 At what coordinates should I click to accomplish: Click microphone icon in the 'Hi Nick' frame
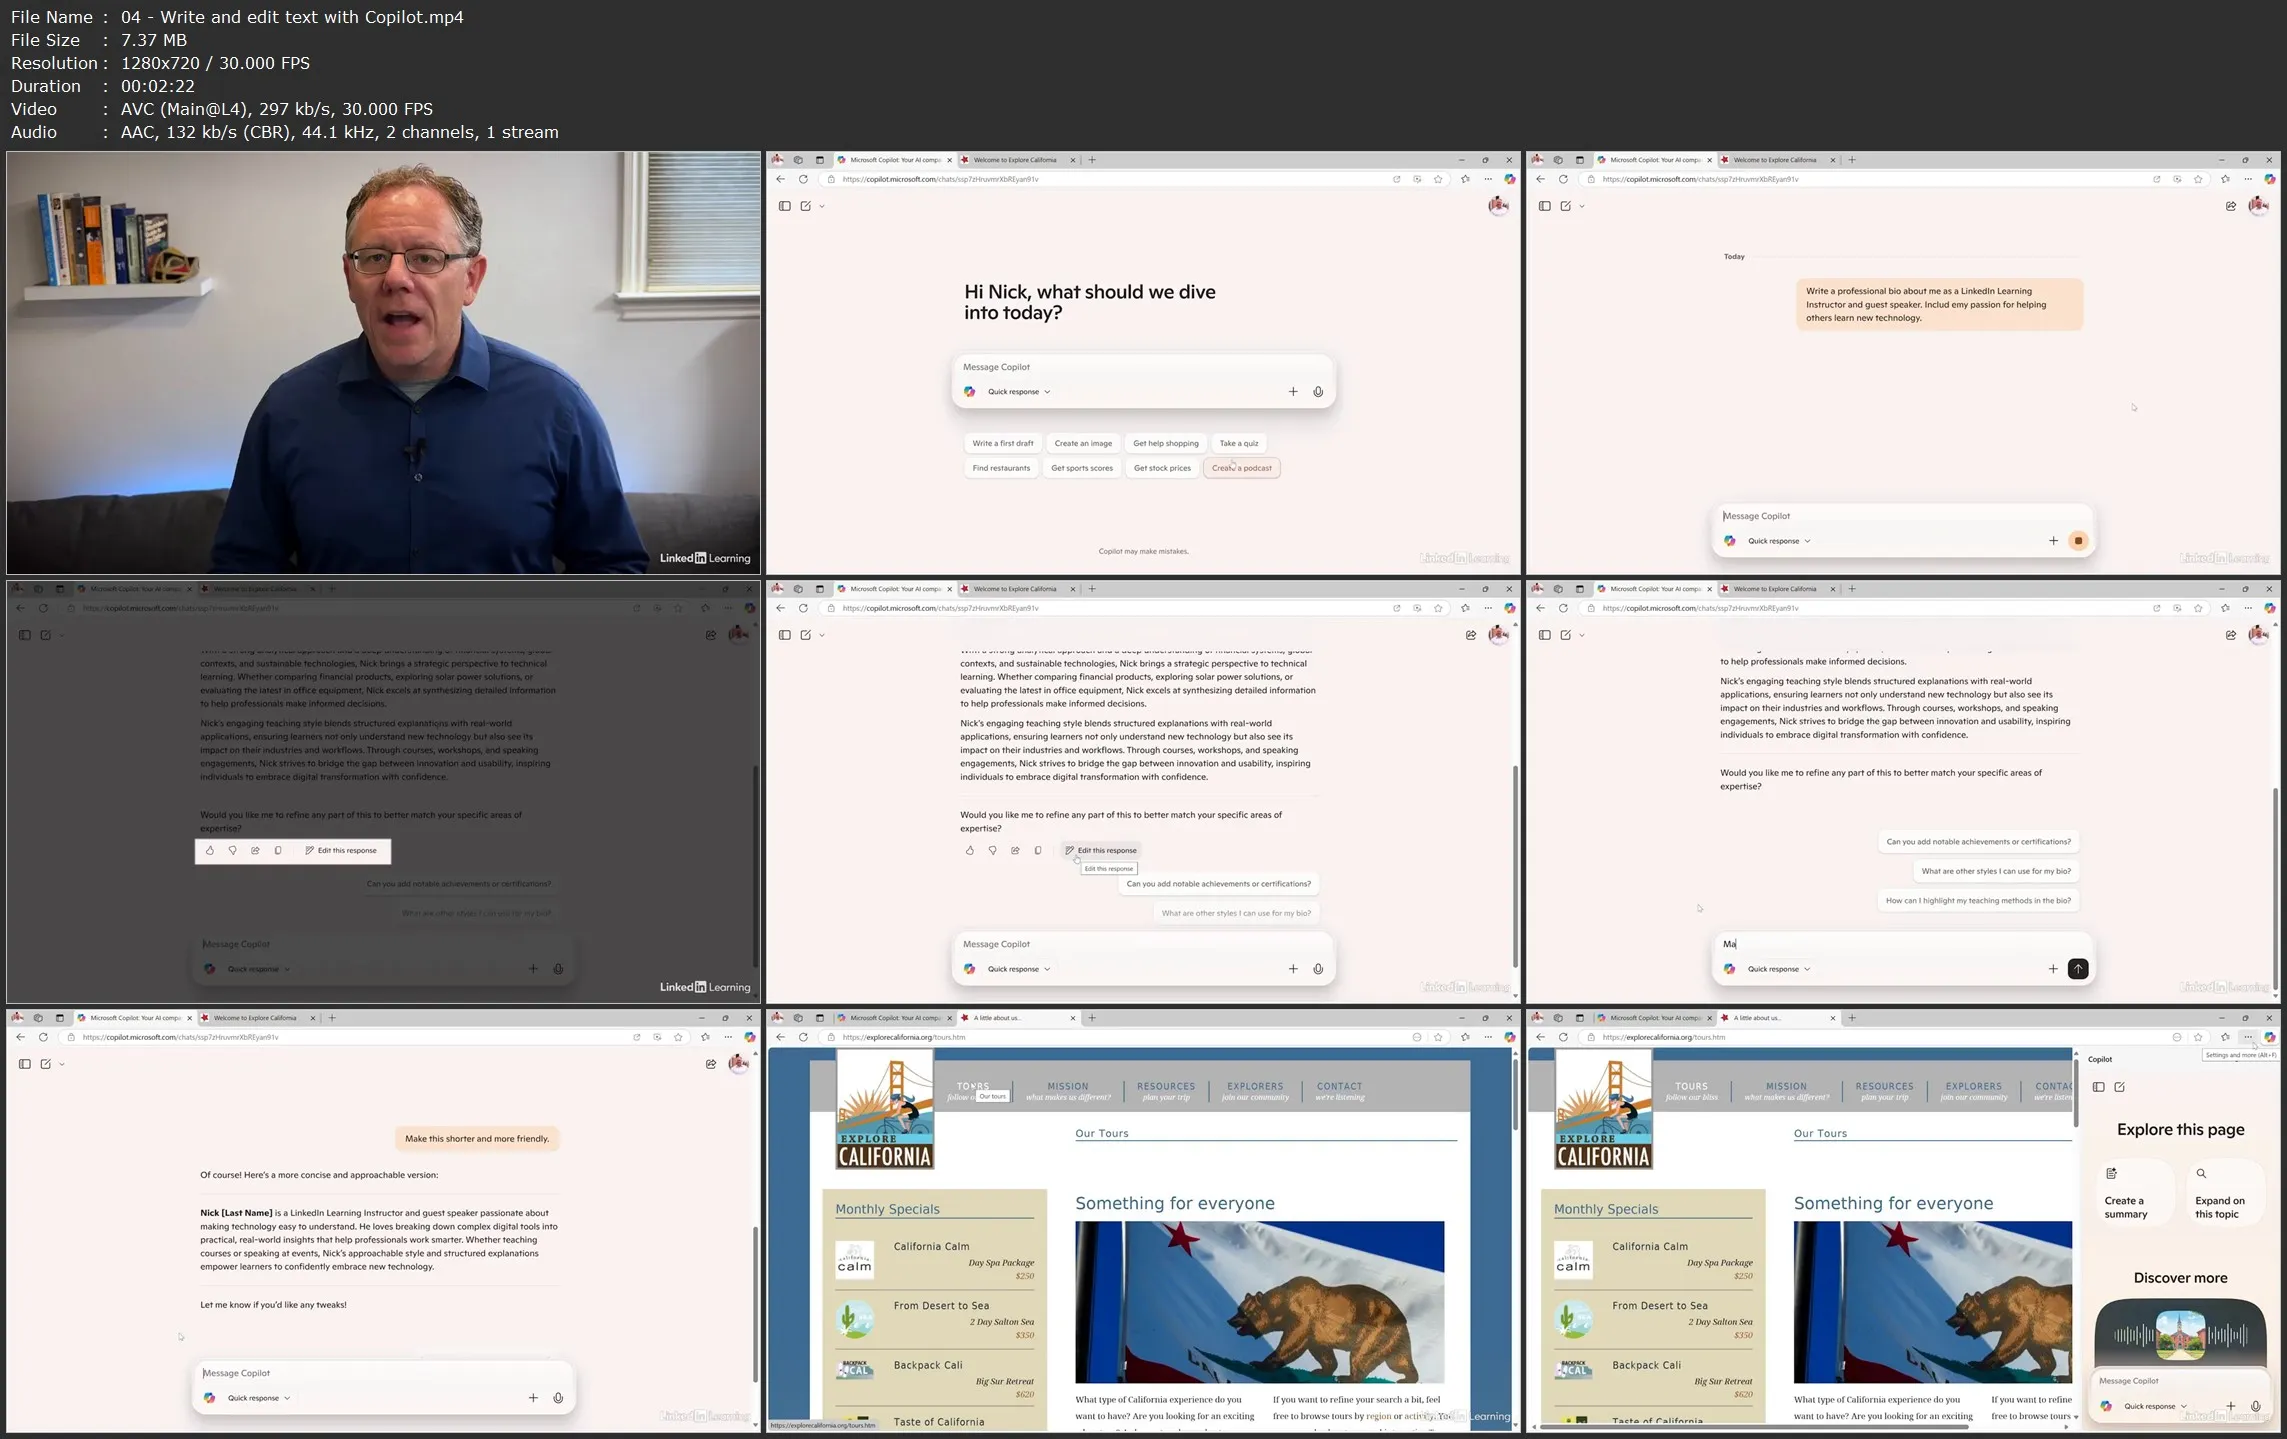[1318, 392]
